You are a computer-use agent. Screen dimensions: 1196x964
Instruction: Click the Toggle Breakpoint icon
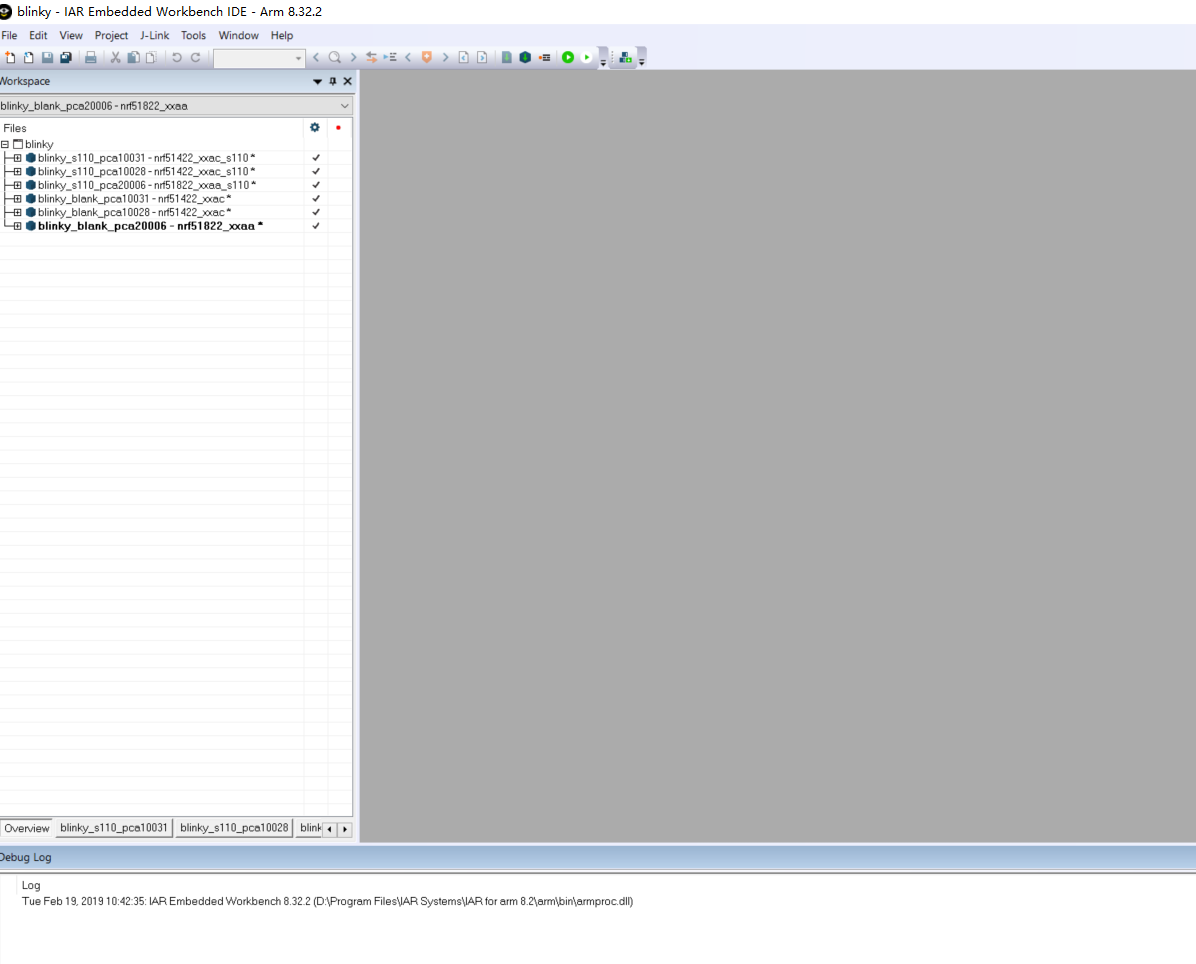click(545, 57)
